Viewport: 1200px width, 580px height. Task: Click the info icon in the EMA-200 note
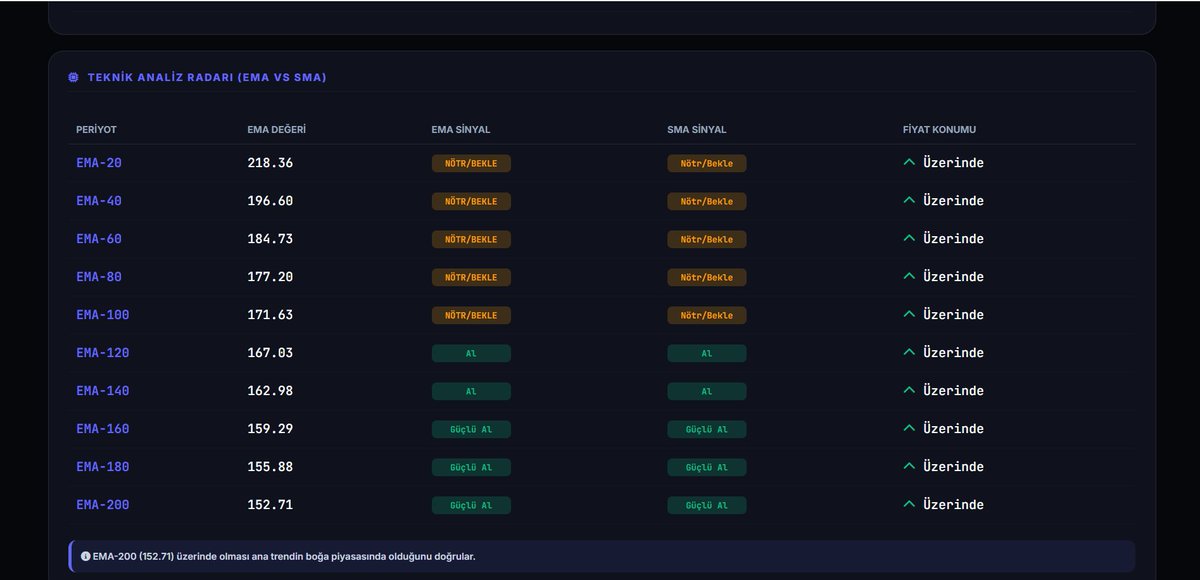[86, 556]
